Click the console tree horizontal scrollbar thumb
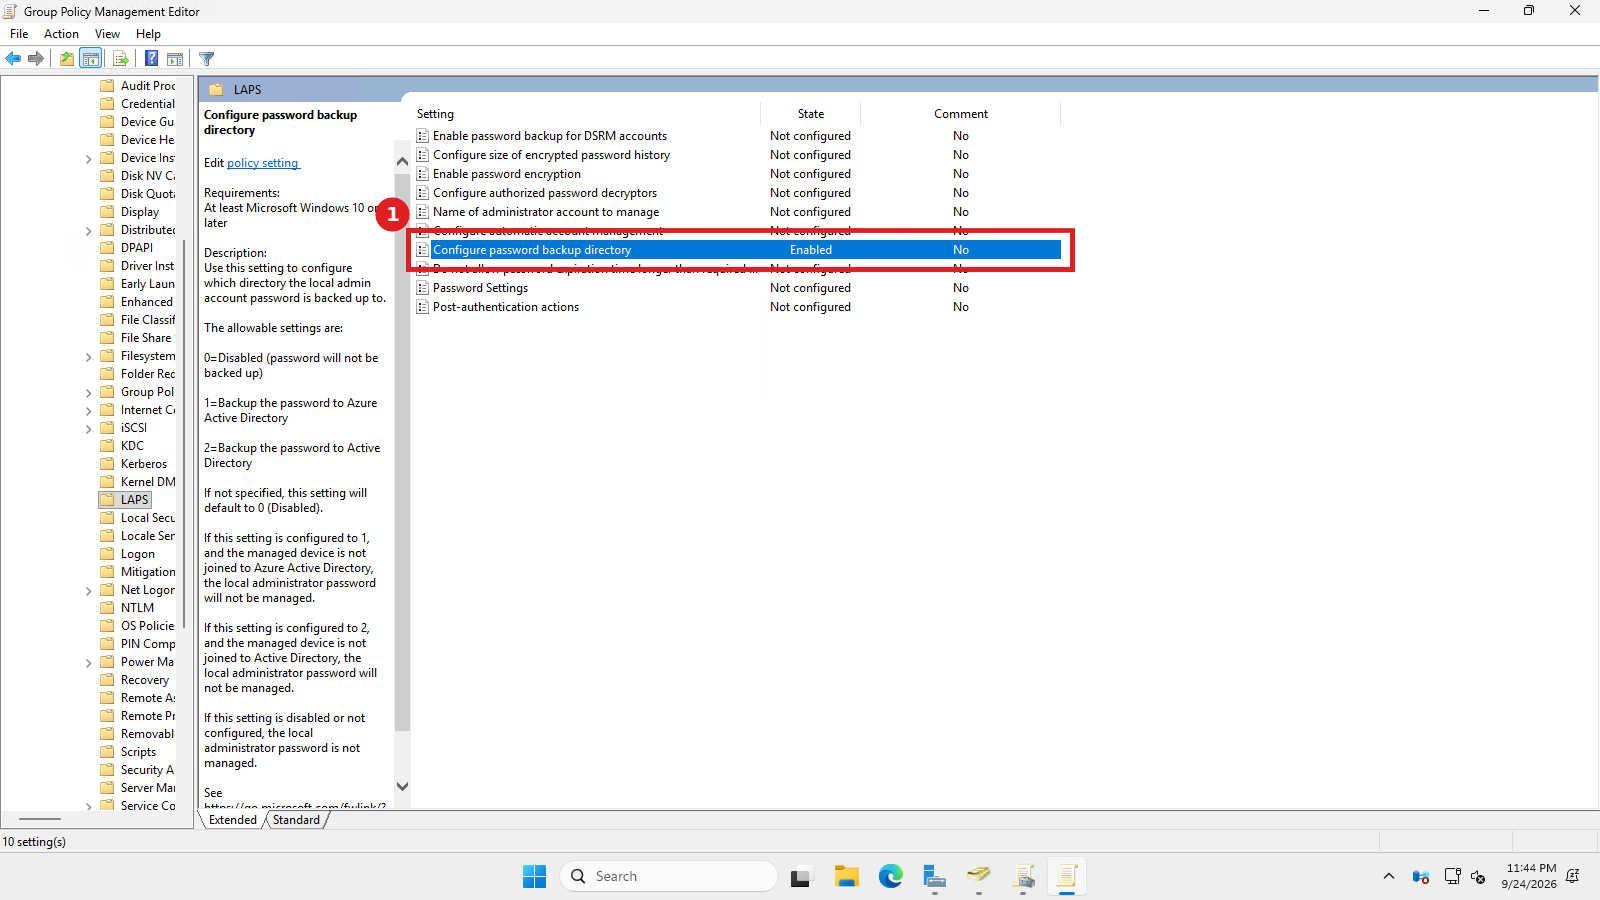 40,819
